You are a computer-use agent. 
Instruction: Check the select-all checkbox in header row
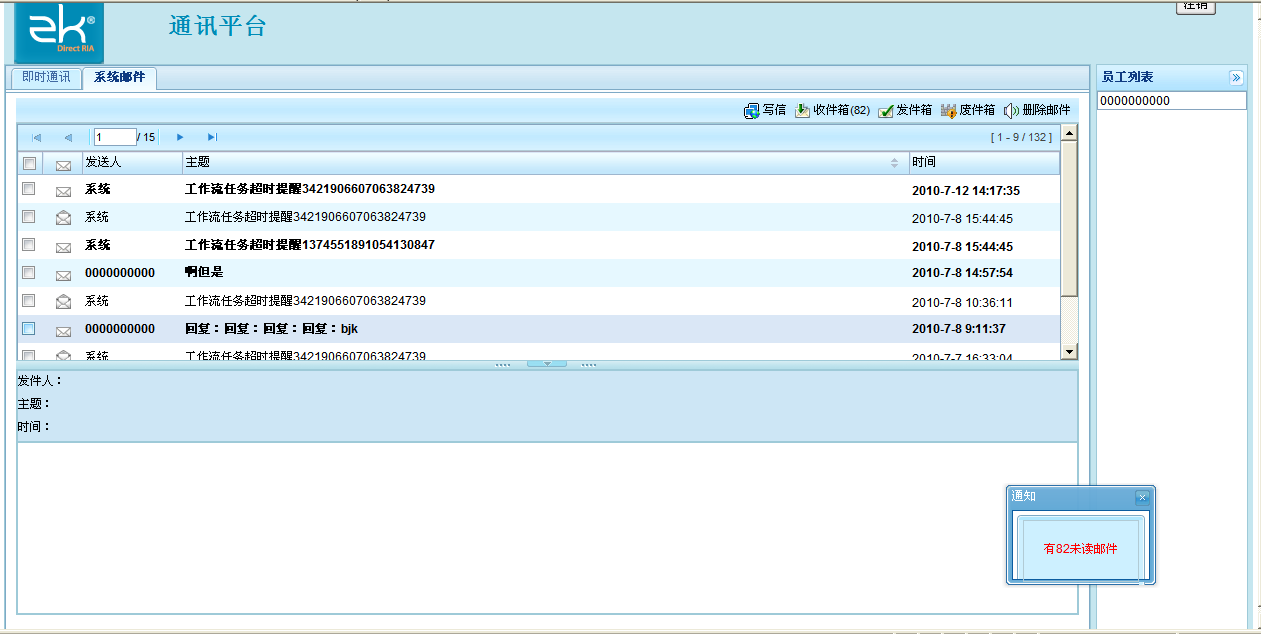pos(29,162)
